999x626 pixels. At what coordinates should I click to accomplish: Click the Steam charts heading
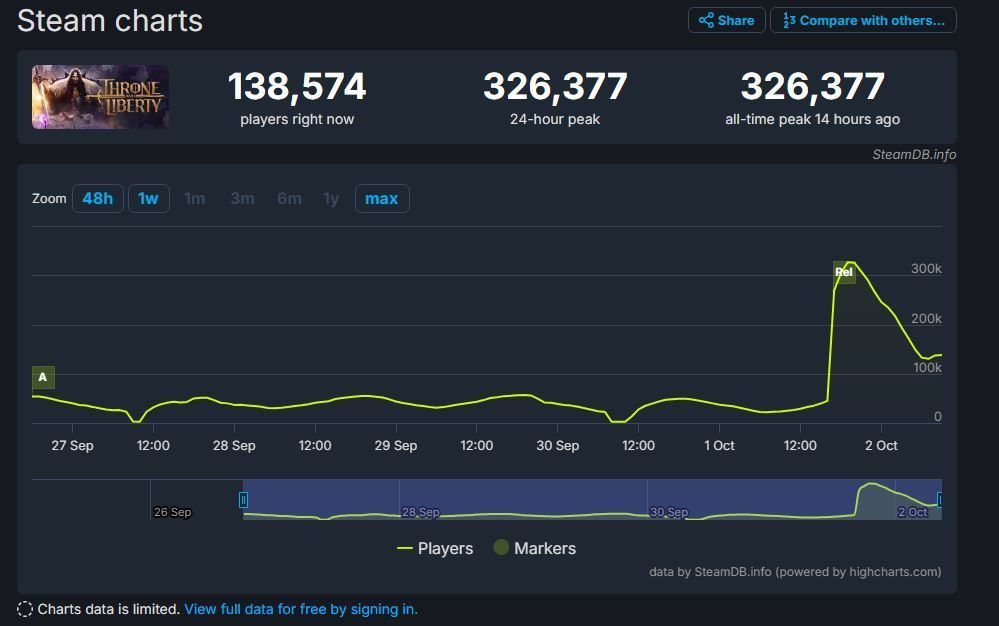click(110, 20)
